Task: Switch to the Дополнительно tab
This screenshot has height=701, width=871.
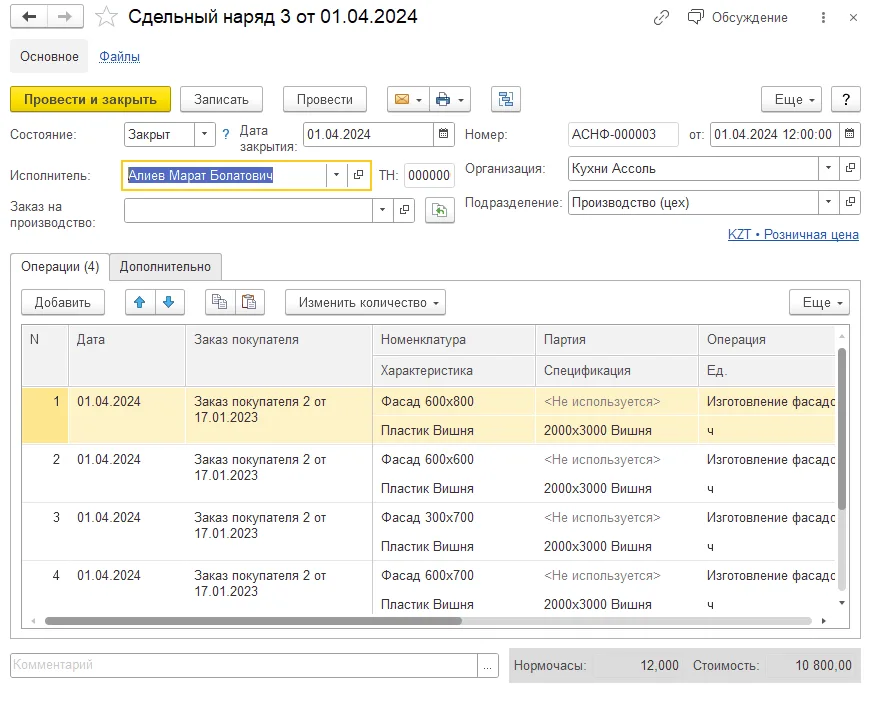Action: (166, 267)
